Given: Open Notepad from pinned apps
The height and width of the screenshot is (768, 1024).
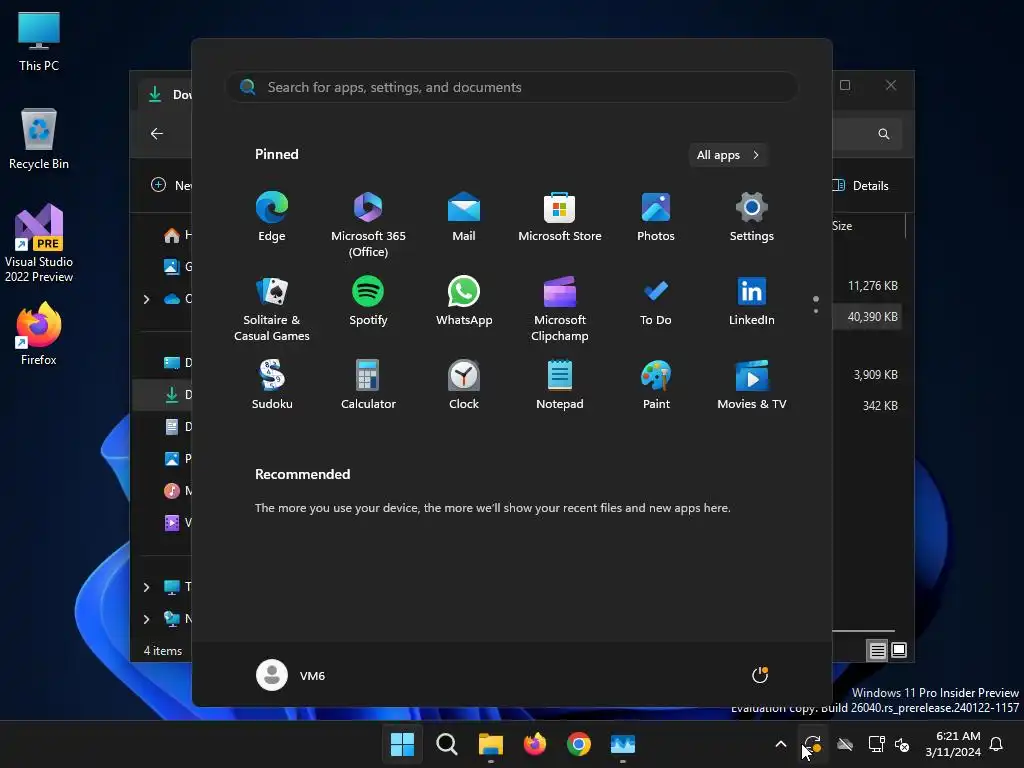Looking at the screenshot, I should (x=560, y=385).
